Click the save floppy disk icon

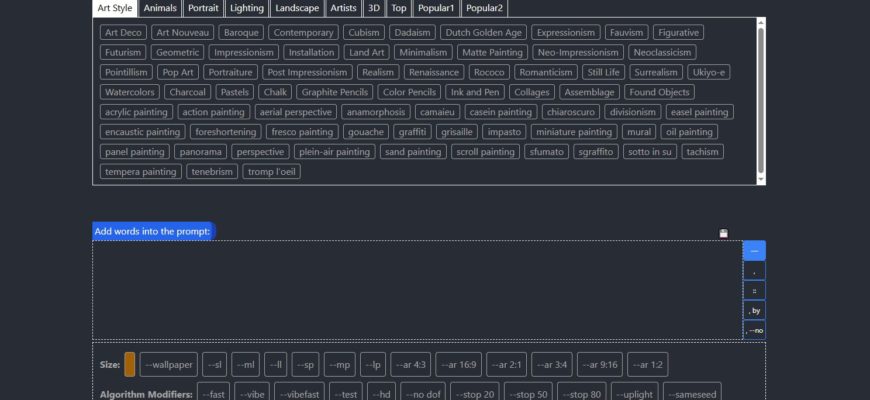click(x=724, y=234)
